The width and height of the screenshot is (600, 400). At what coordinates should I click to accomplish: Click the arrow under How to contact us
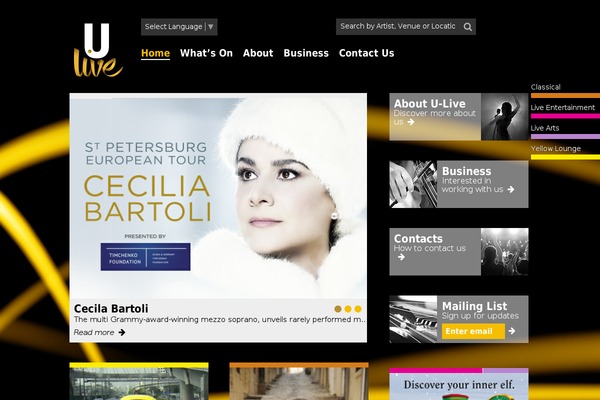pos(401,257)
